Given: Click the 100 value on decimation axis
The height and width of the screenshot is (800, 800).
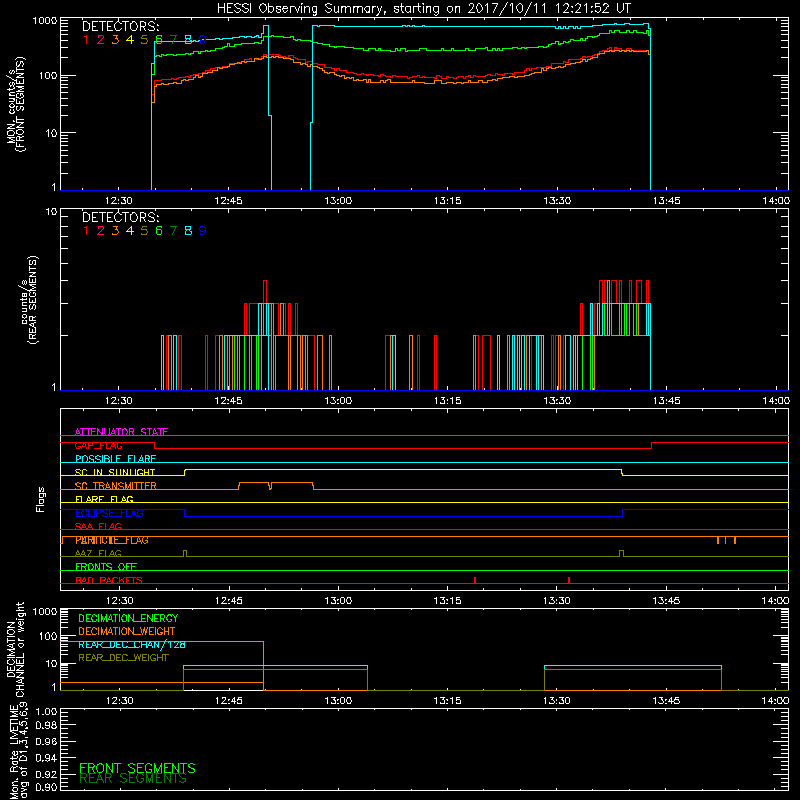Looking at the screenshot, I should [48, 636].
